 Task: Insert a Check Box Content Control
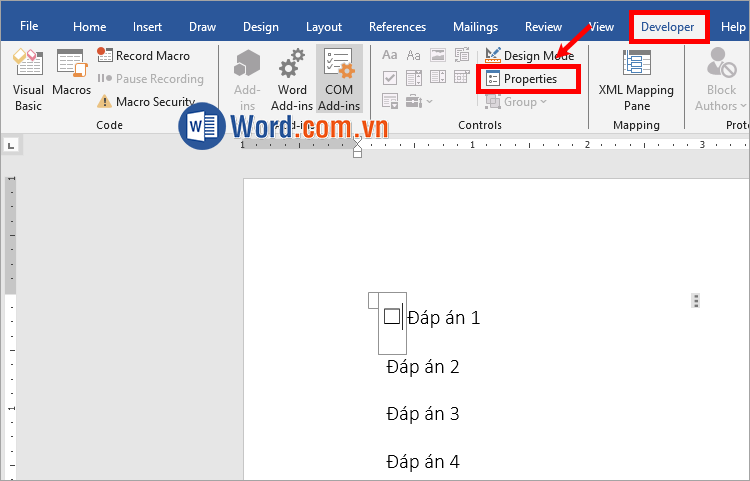(x=389, y=78)
